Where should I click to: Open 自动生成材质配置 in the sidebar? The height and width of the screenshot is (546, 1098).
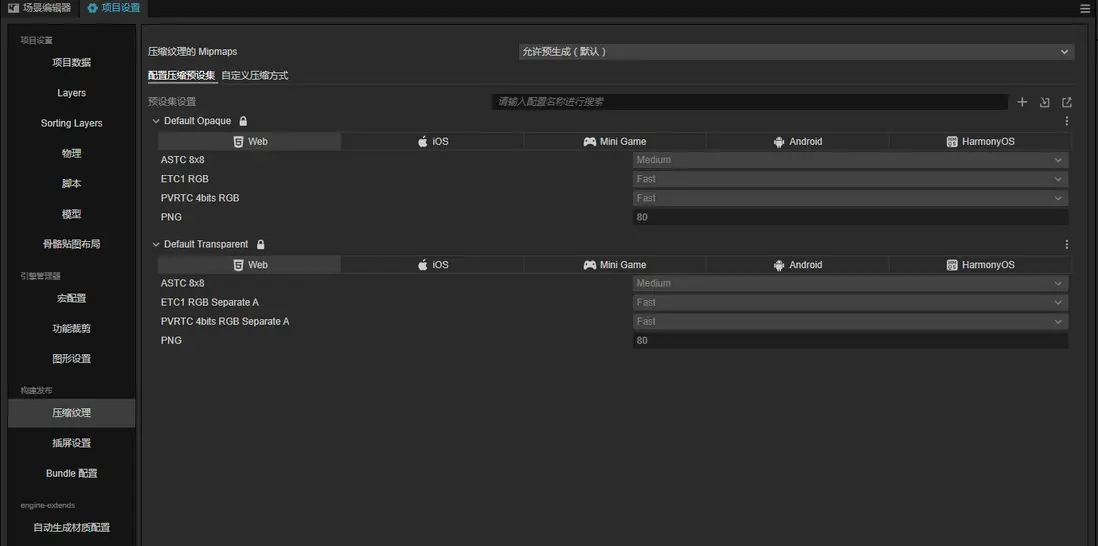pyautogui.click(x=71, y=528)
